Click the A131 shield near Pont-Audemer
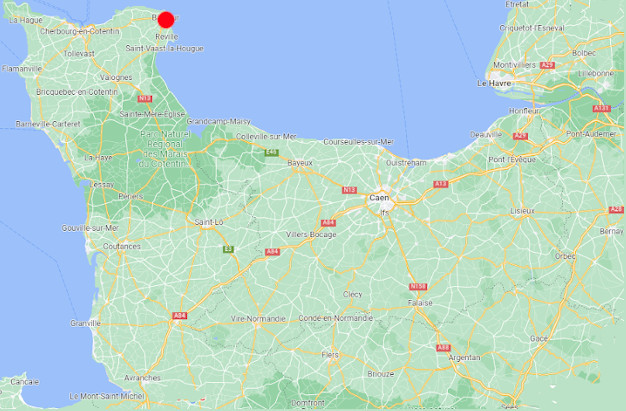 pos(602,109)
